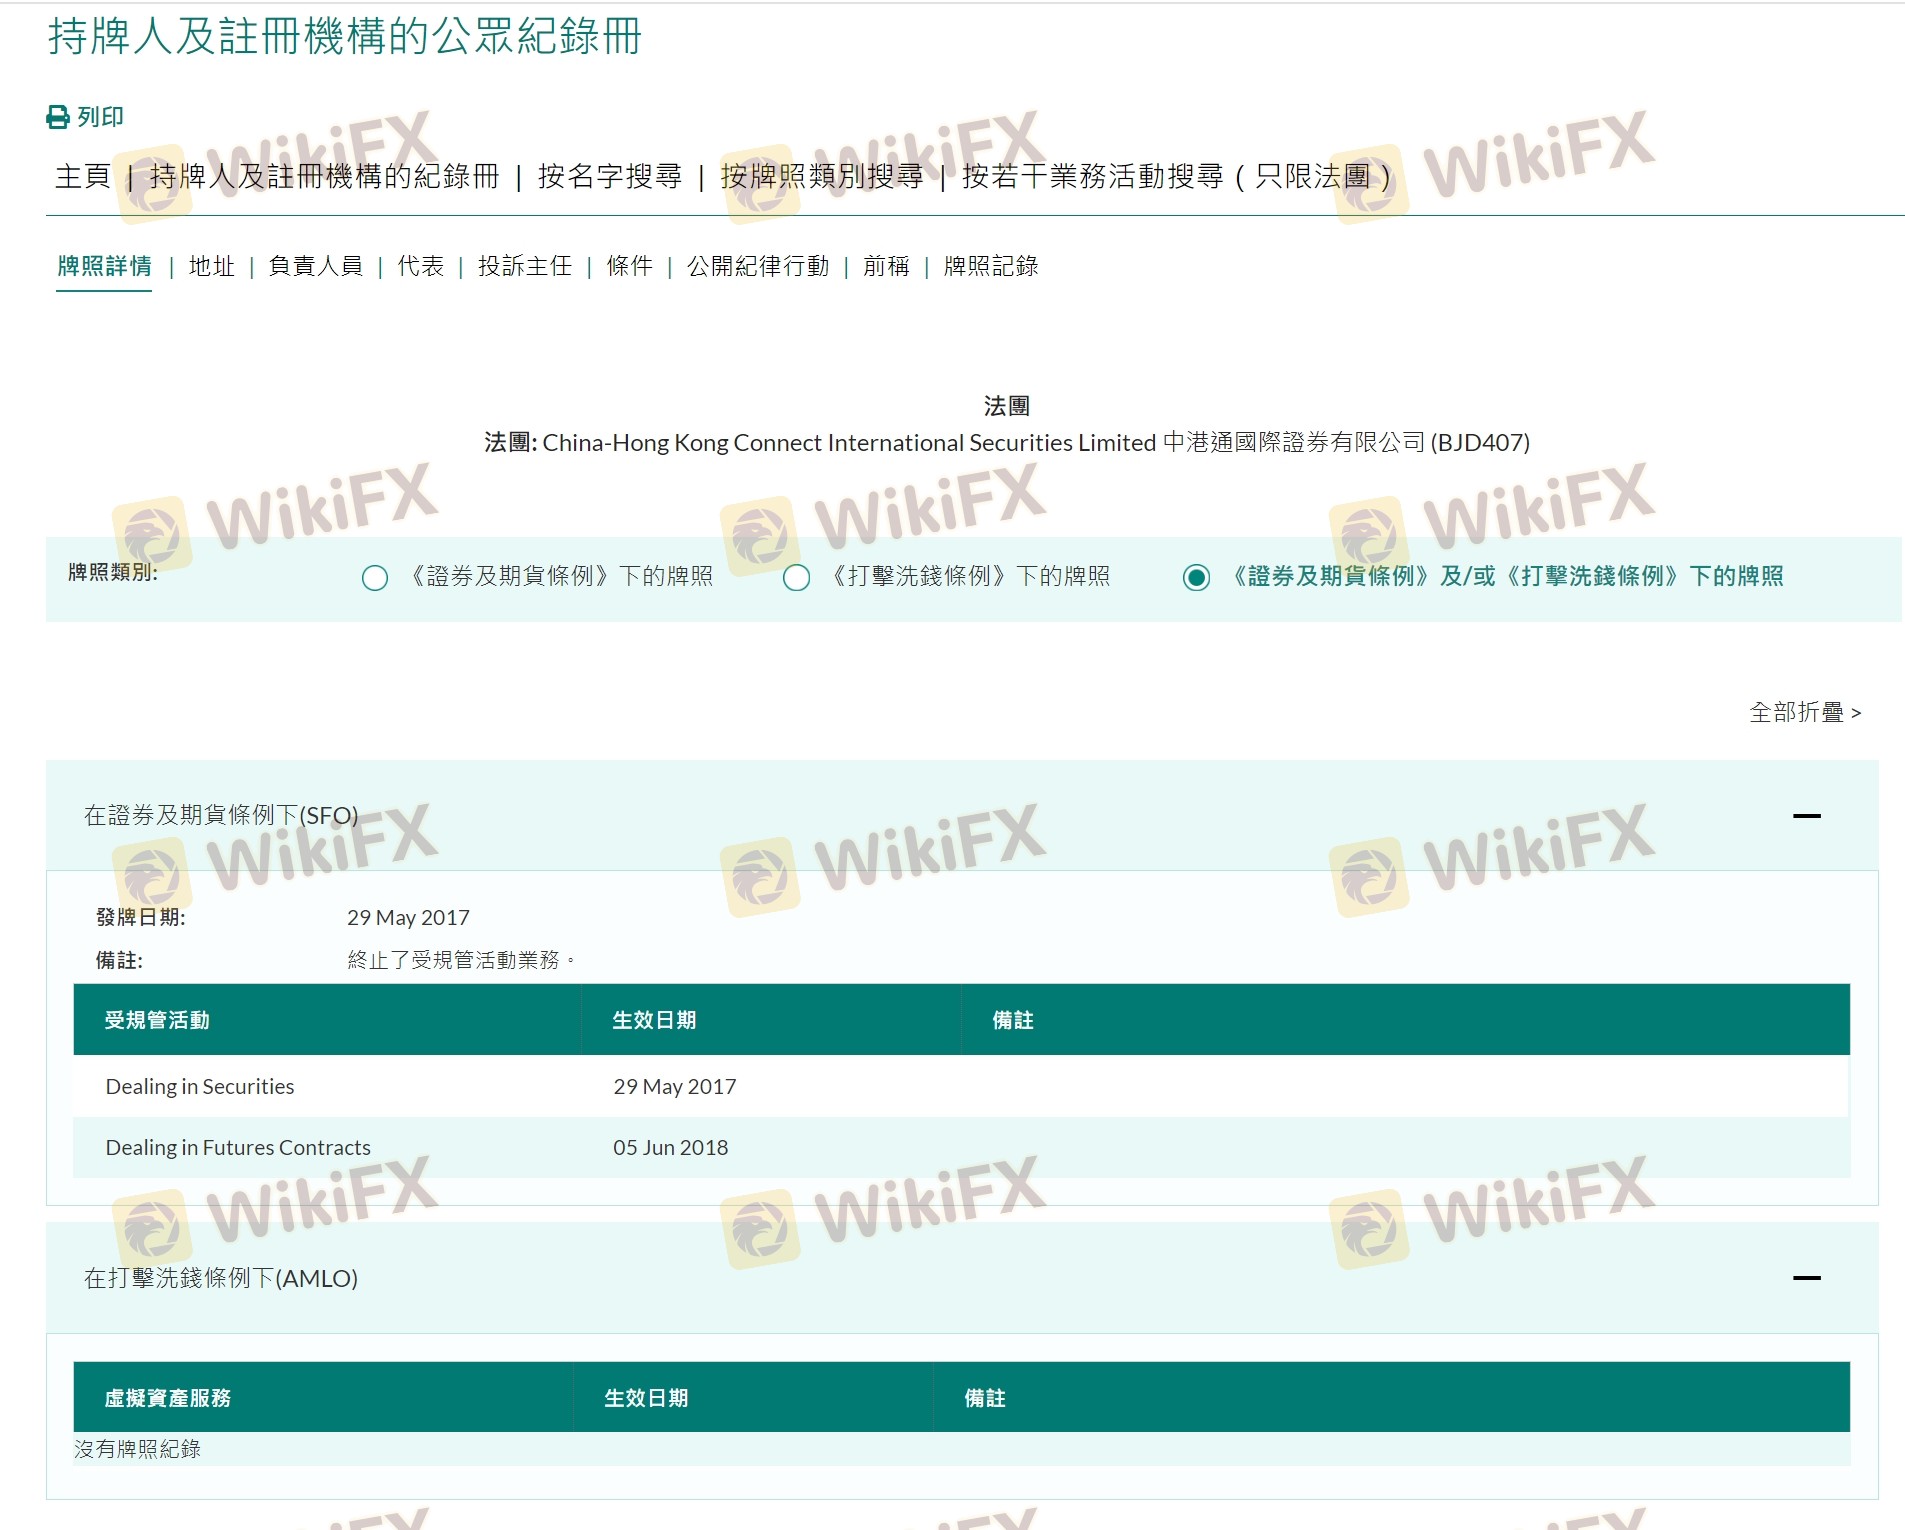Viewport: 1905px width, 1530px height.
Task: Collapse the 在證券及期貨條例下(SFO) section
Action: coord(1806,816)
